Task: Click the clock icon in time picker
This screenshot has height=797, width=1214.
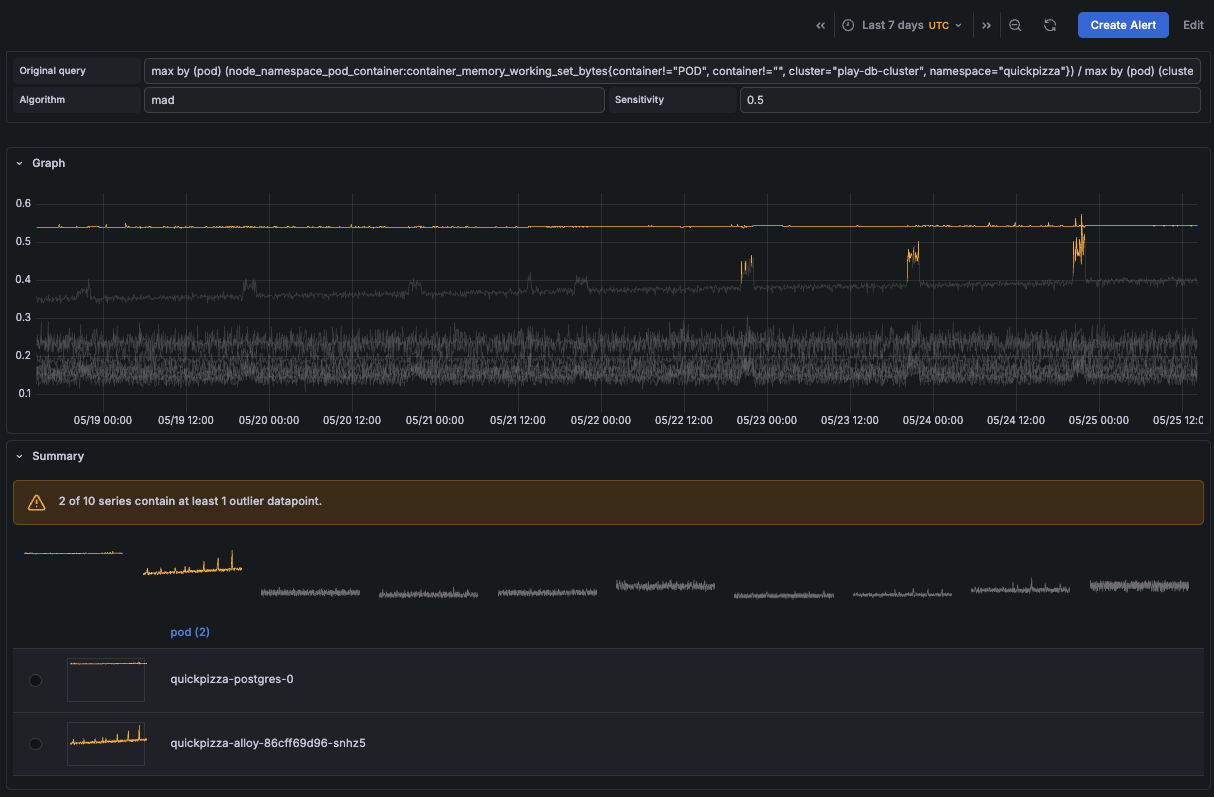Action: (848, 25)
